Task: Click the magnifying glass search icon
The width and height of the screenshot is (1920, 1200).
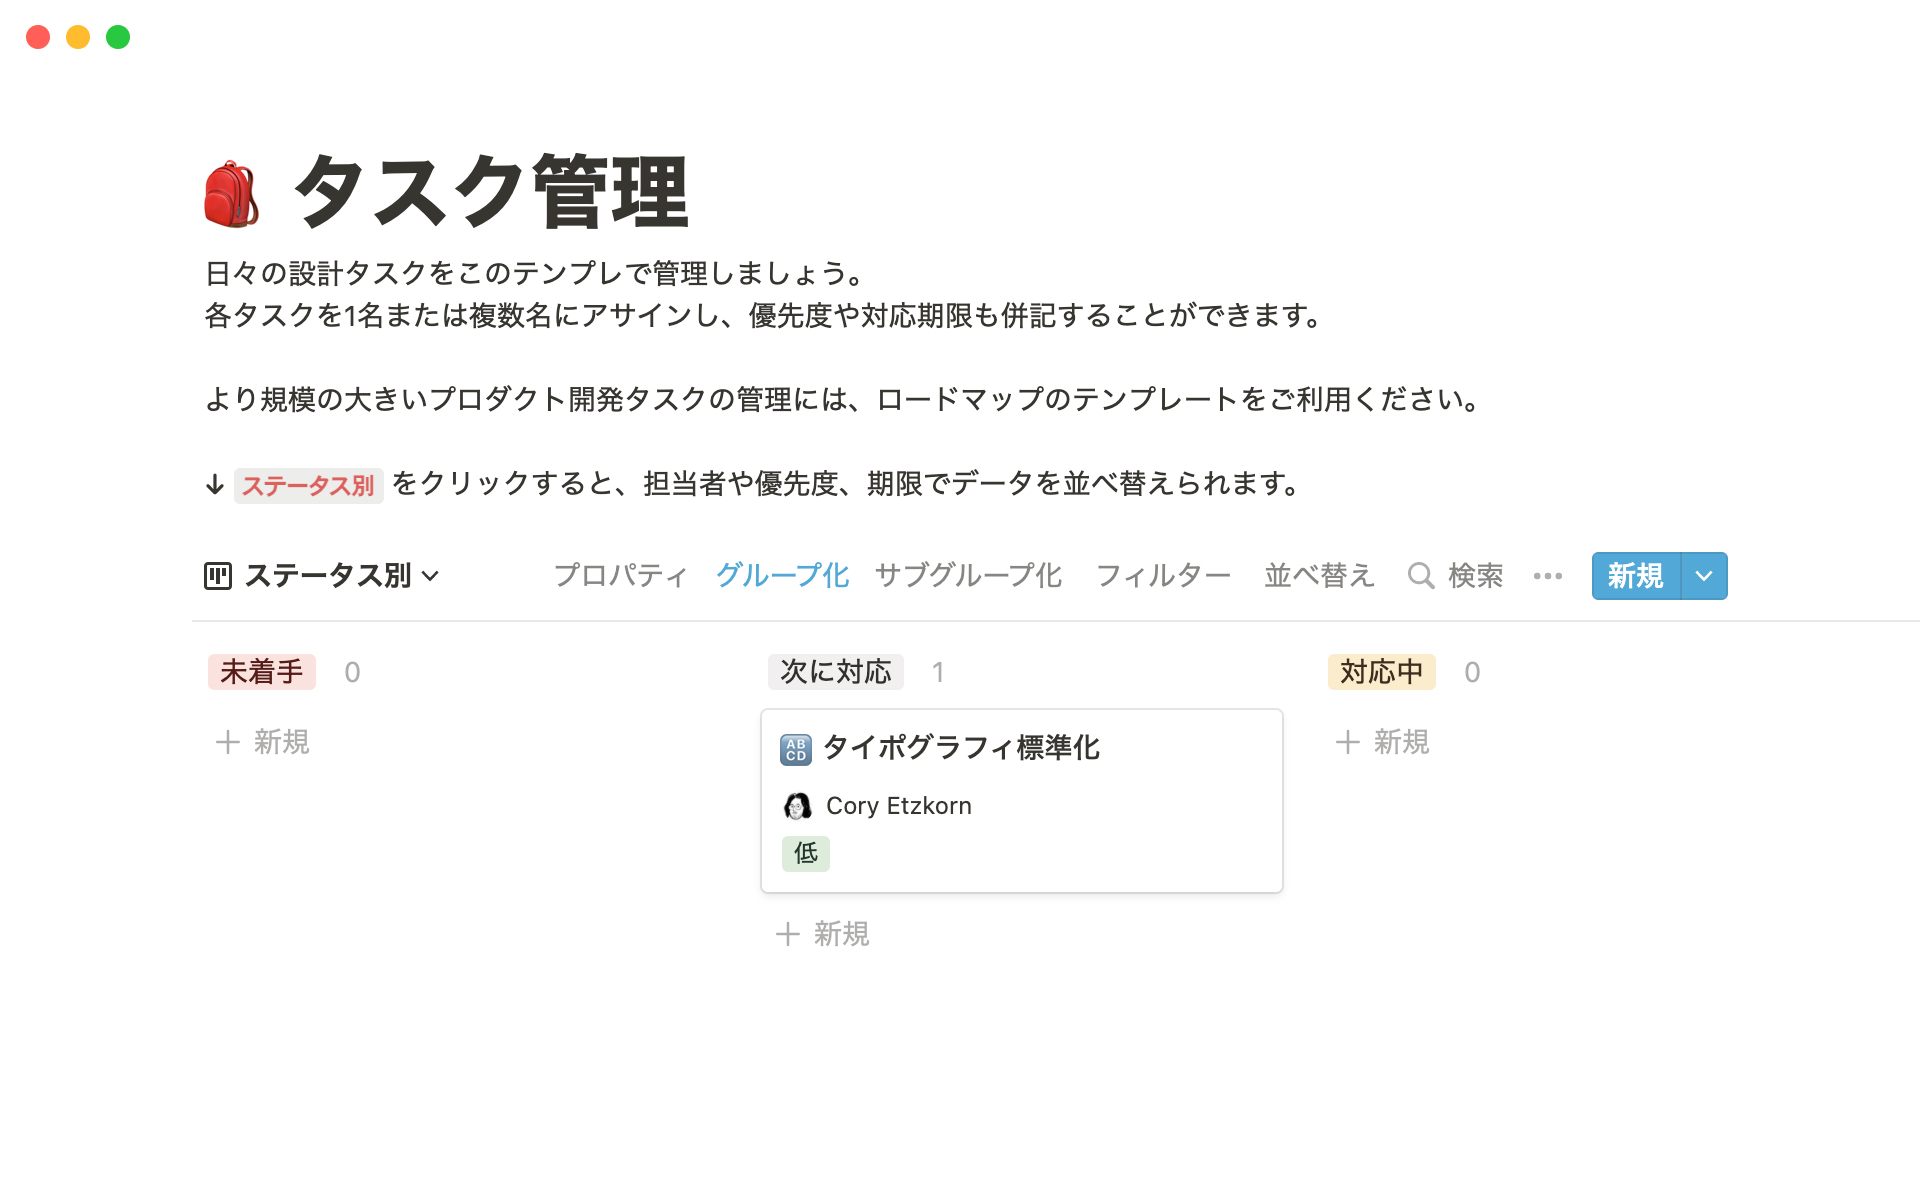Action: (1420, 576)
